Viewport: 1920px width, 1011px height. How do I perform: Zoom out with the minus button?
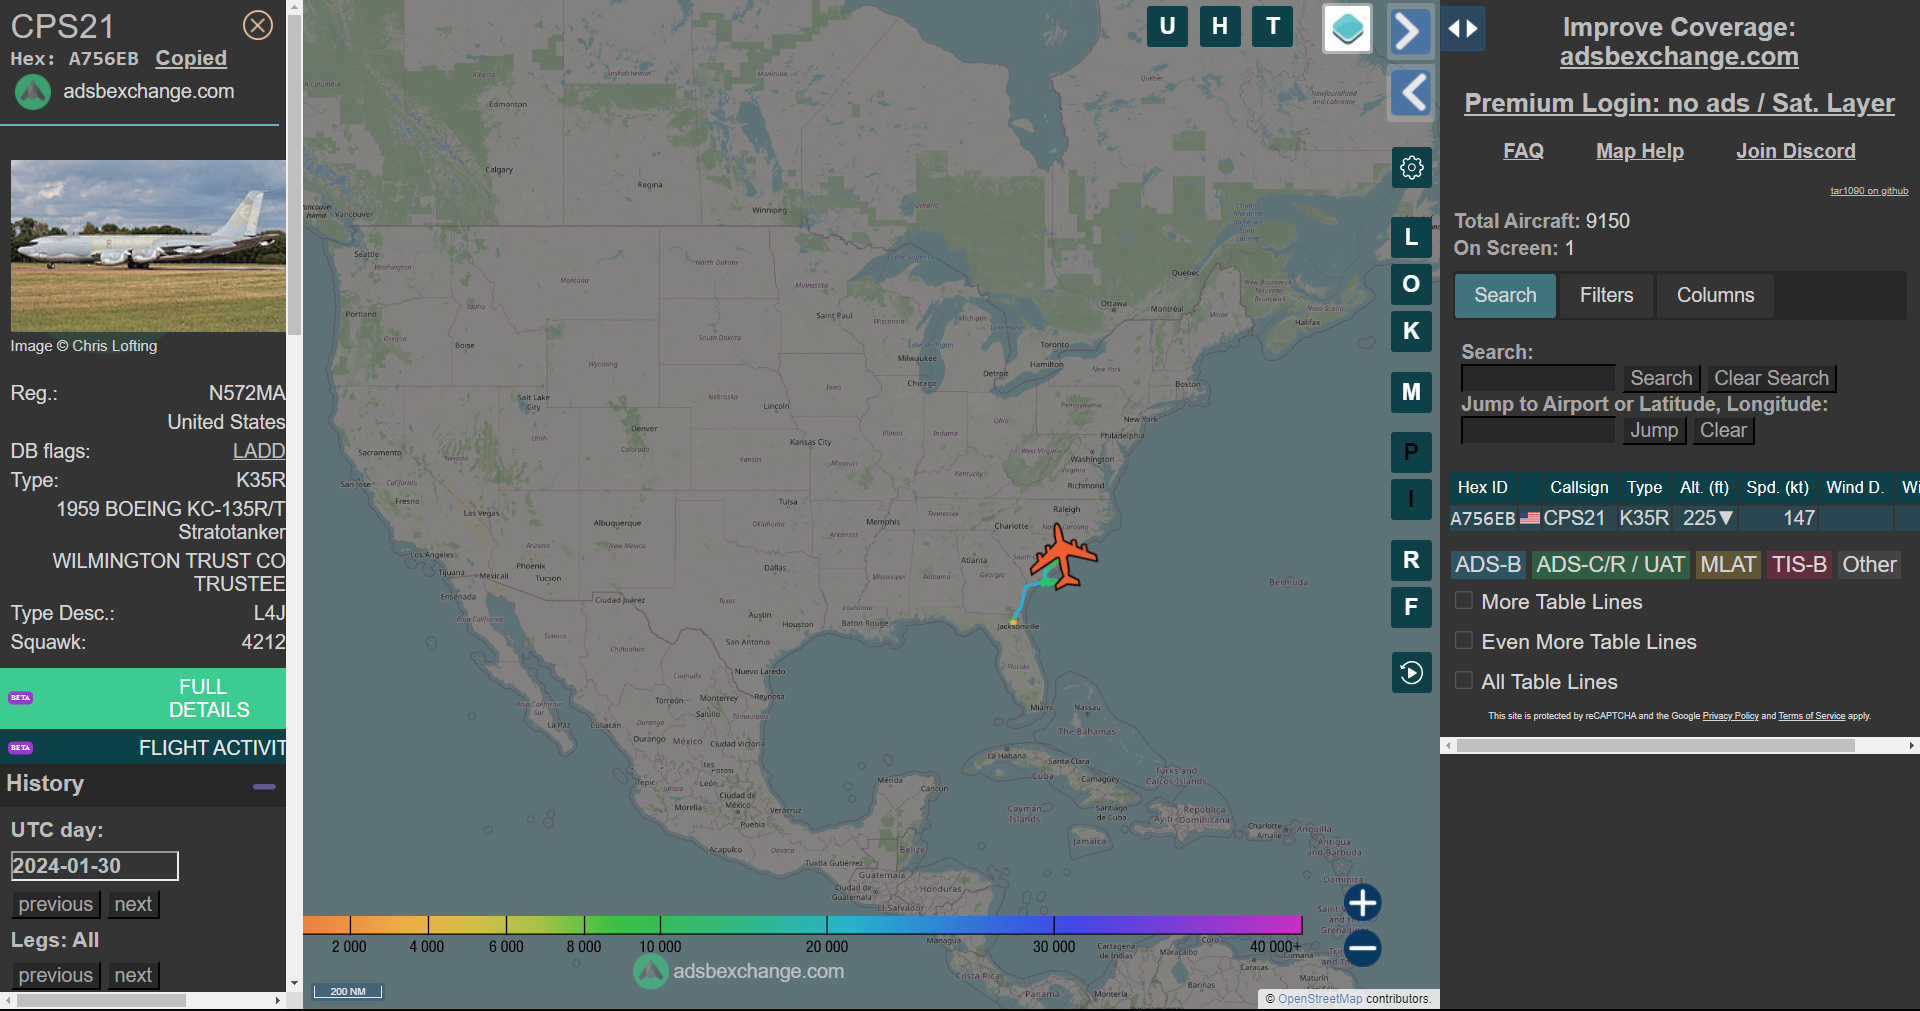(1362, 948)
